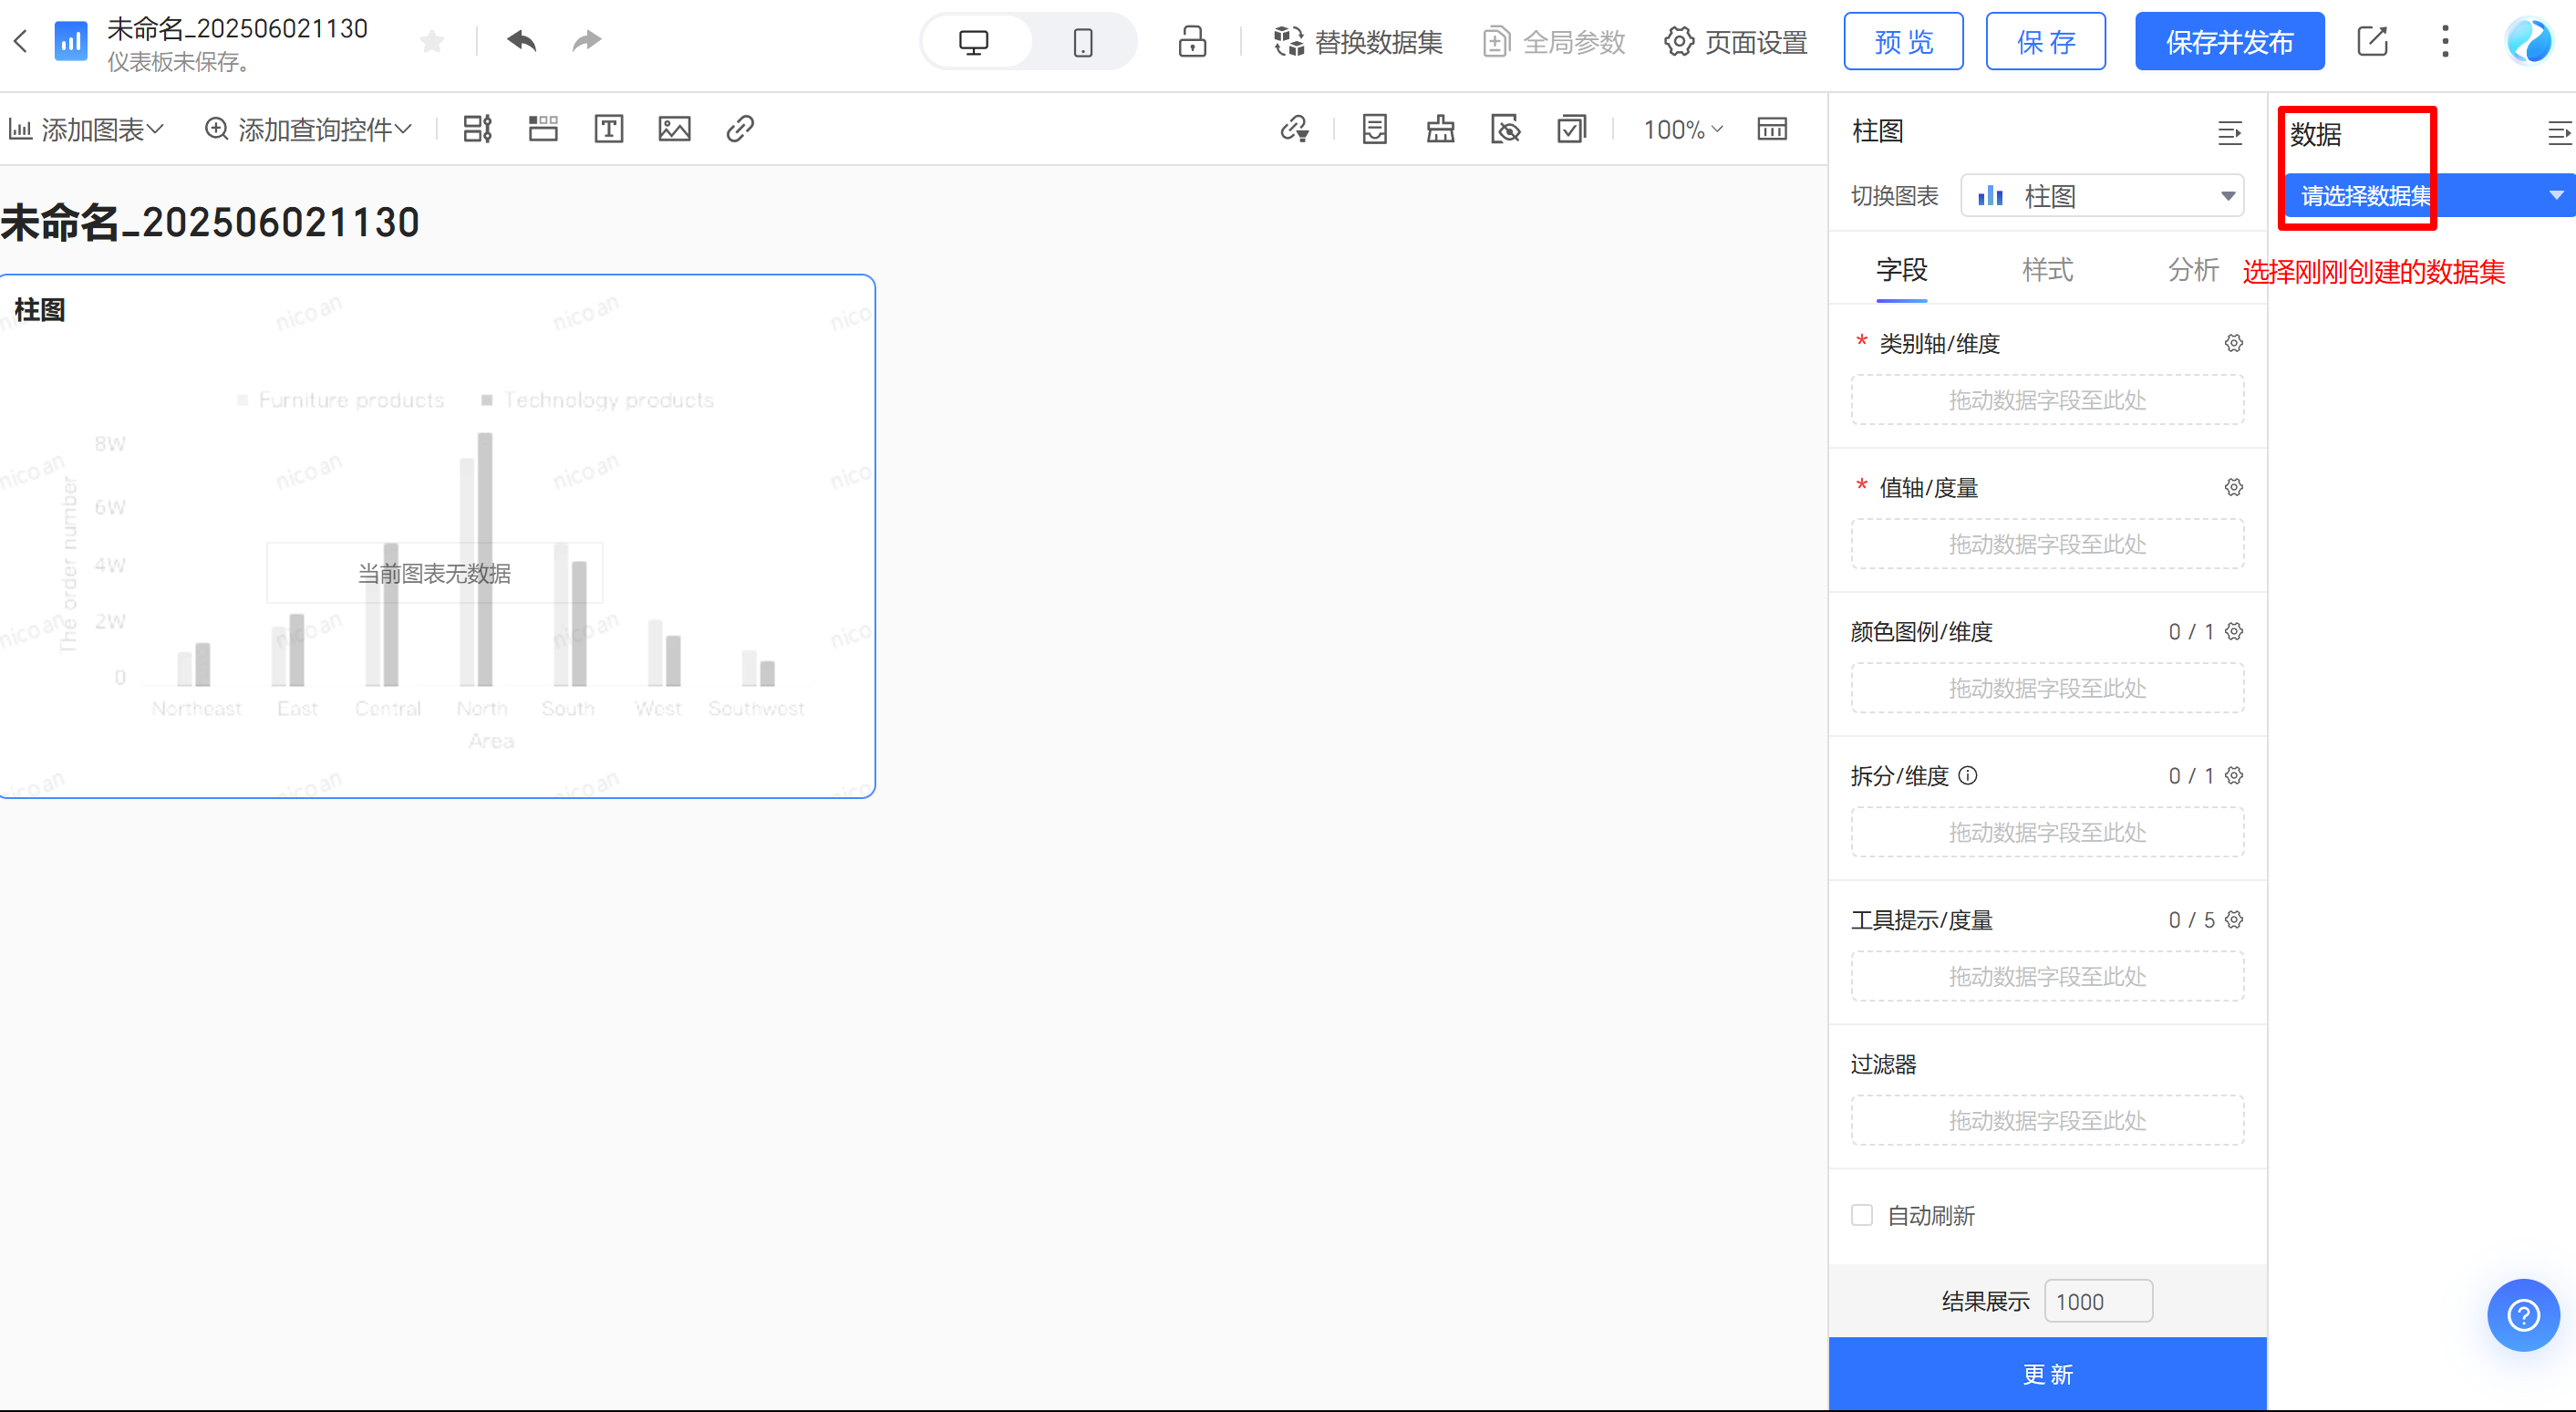The width and height of the screenshot is (2576, 1412).
Task: Switch to mobile layout view
Action: tap(1083, 42)
